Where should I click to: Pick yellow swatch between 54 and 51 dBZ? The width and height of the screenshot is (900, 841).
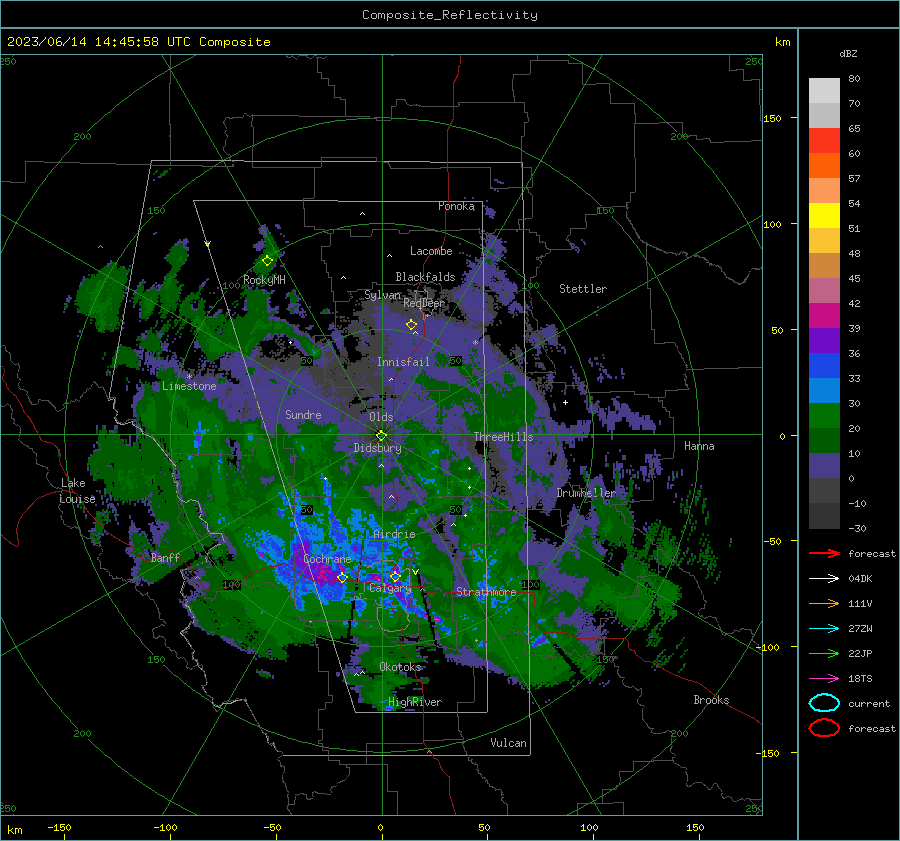(824, 215)
